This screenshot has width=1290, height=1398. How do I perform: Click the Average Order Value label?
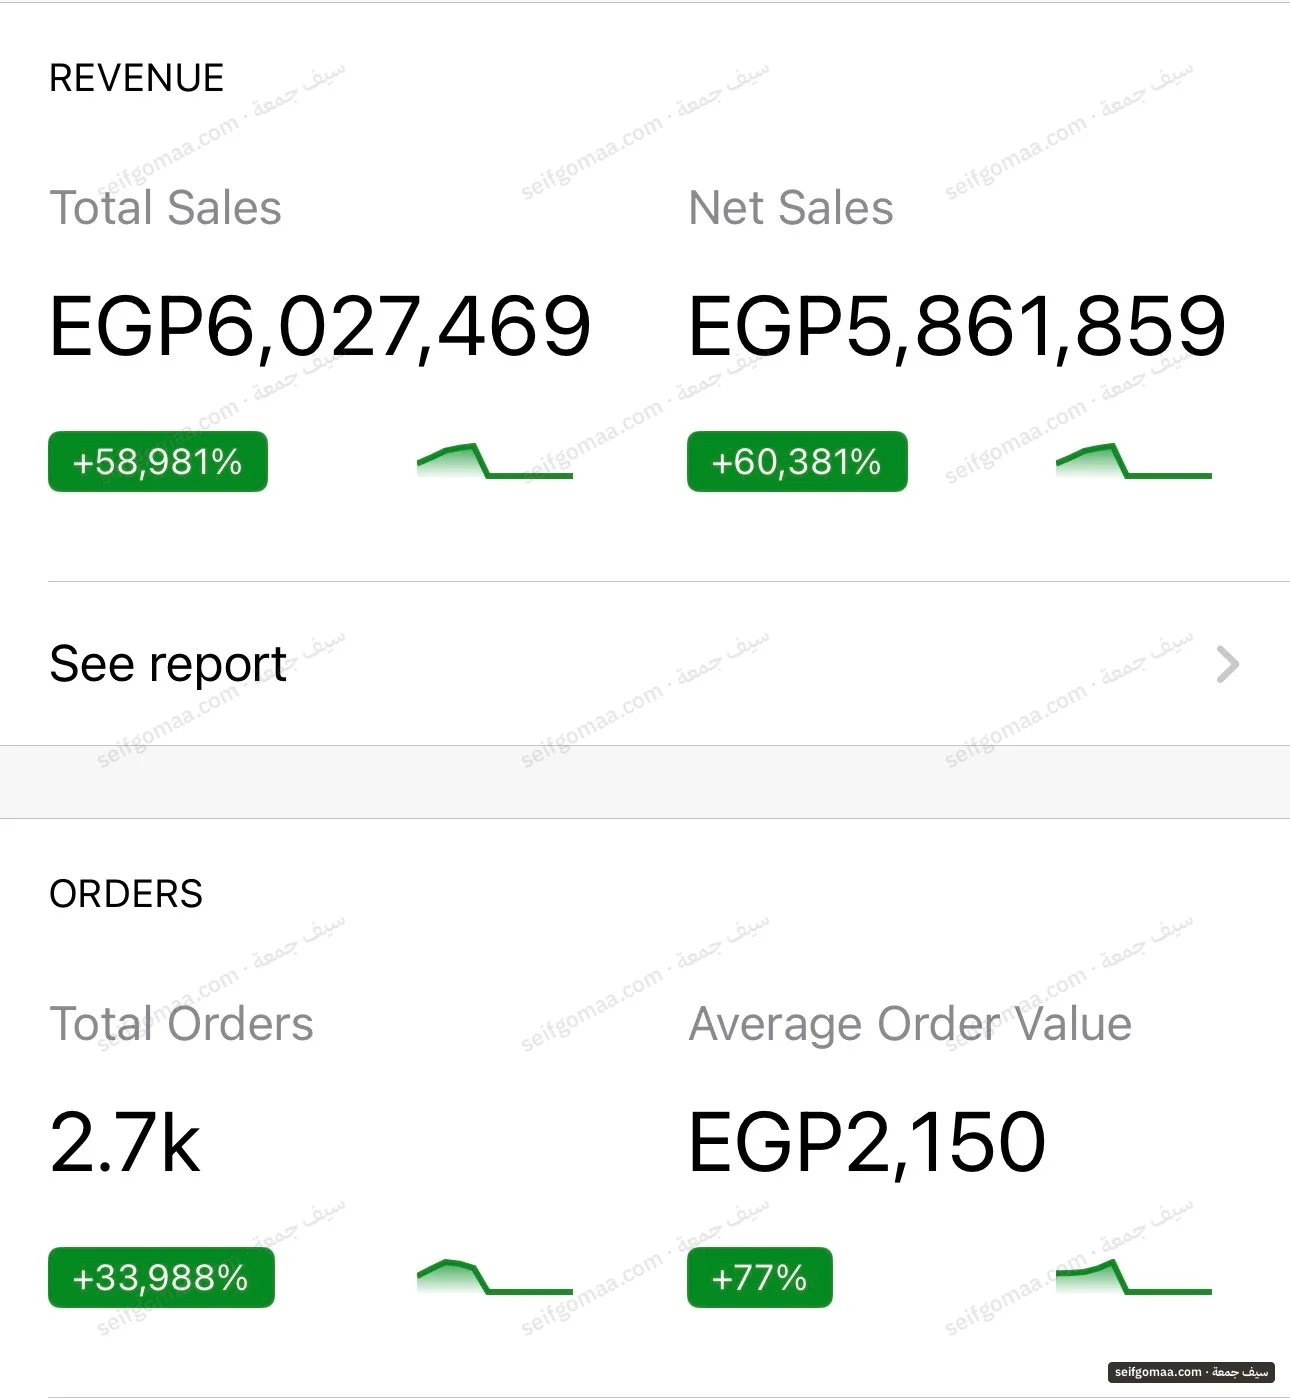pyautogui.click(x=910, y=1024)
